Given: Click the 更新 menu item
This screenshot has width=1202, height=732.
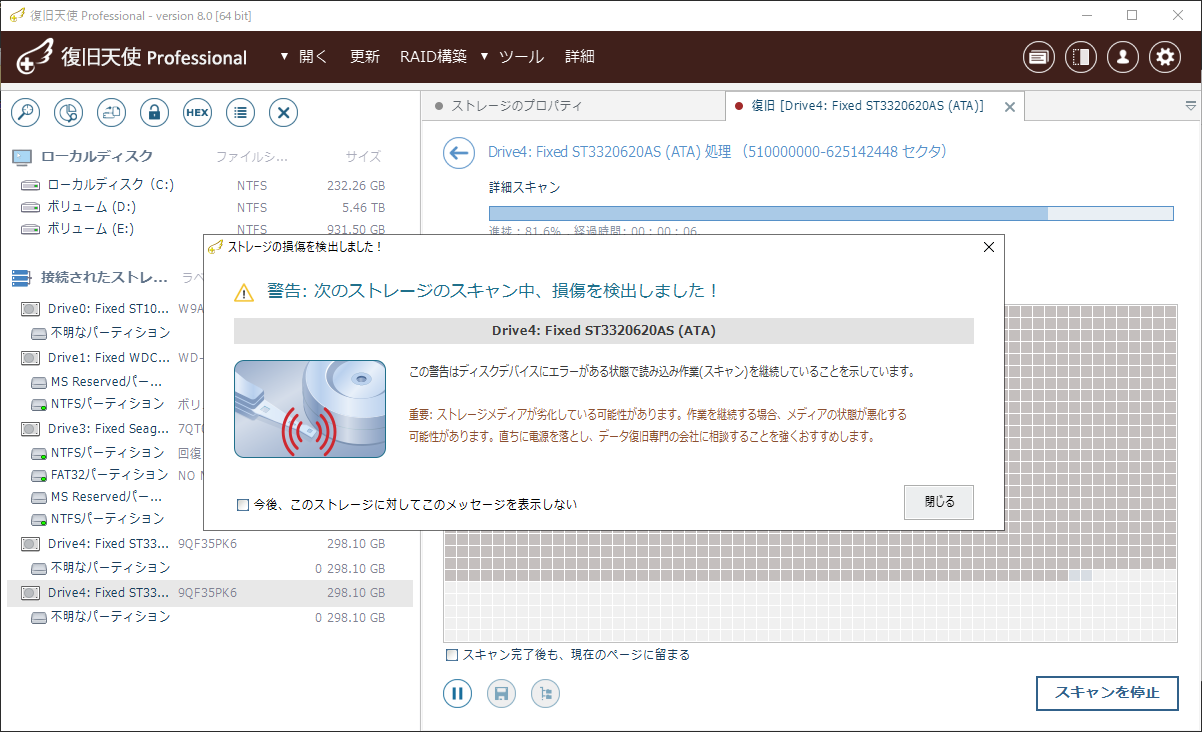Looking at the screenshot, I should tap(365, 57).
